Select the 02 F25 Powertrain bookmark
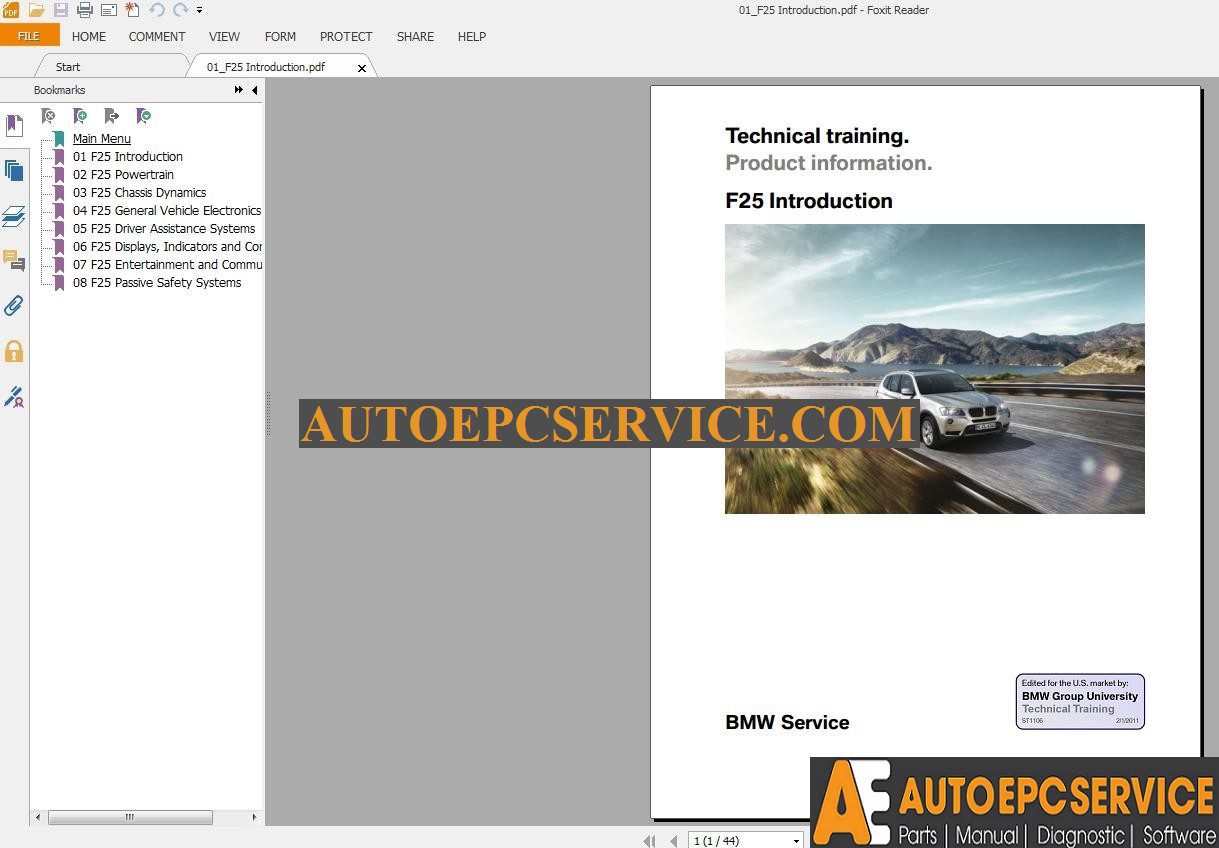Screen dimensions: 1219x848 123,174
